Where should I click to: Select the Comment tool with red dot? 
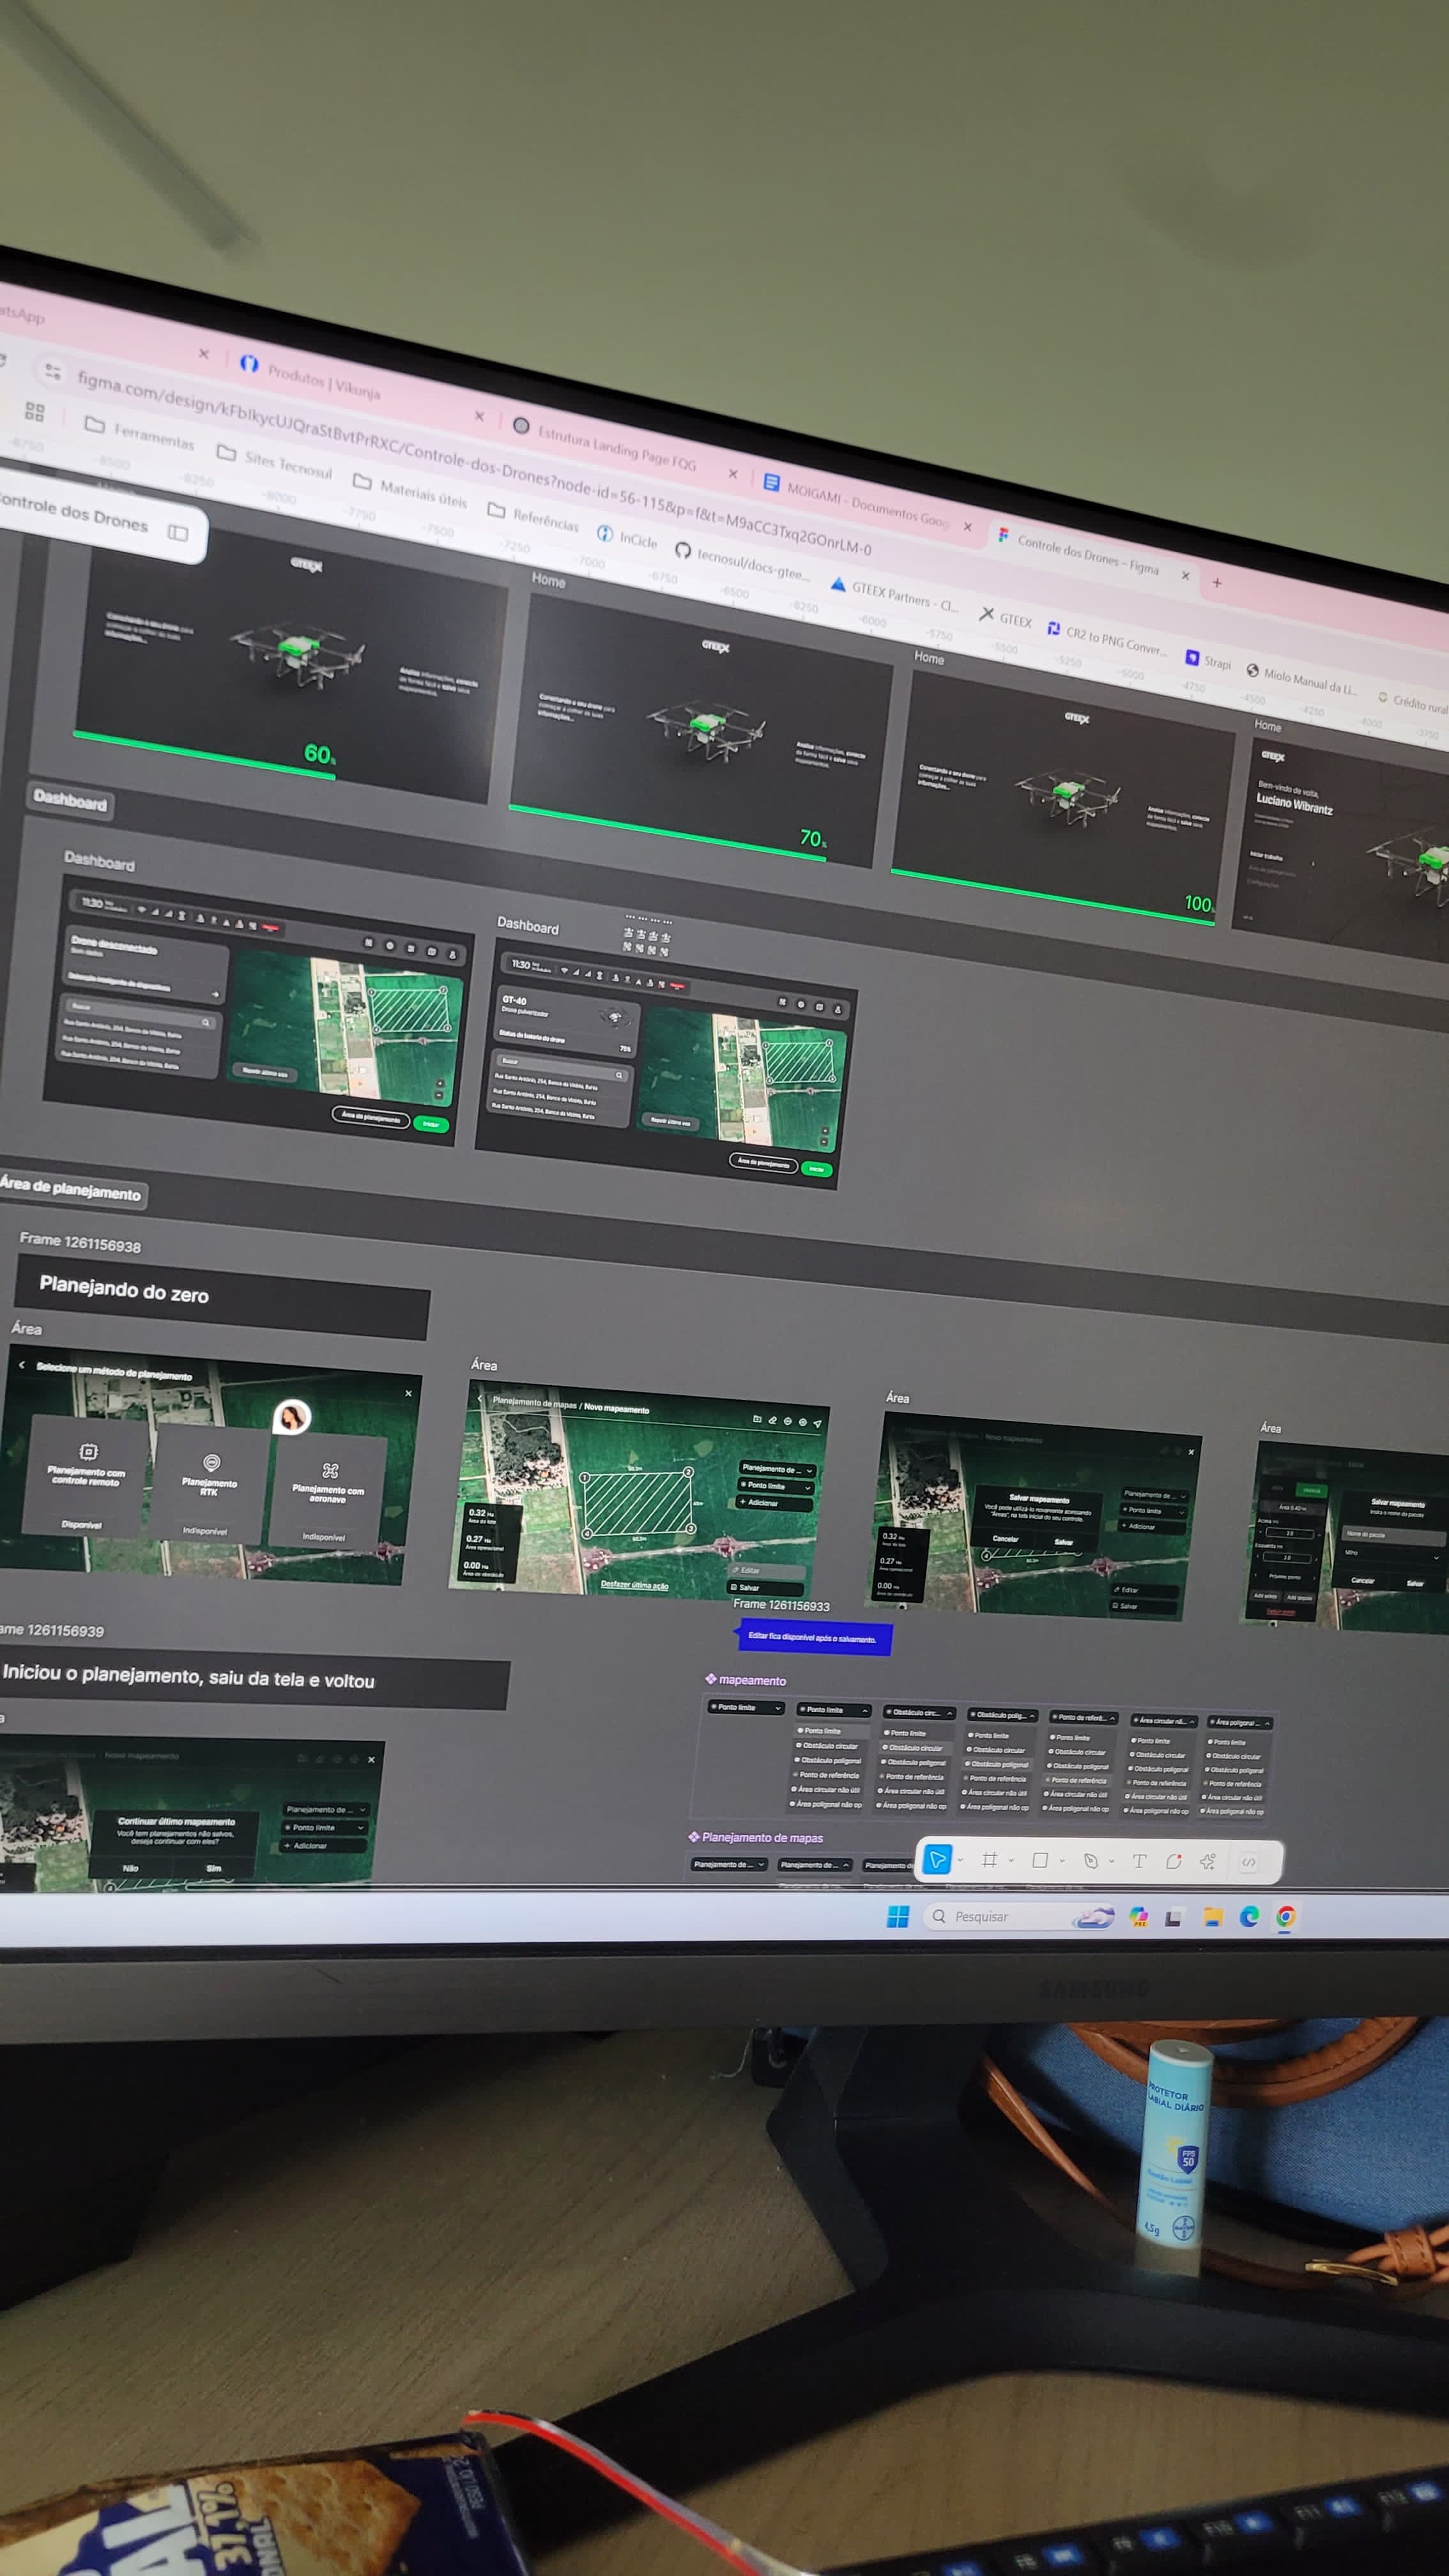click(1174, 1862)
